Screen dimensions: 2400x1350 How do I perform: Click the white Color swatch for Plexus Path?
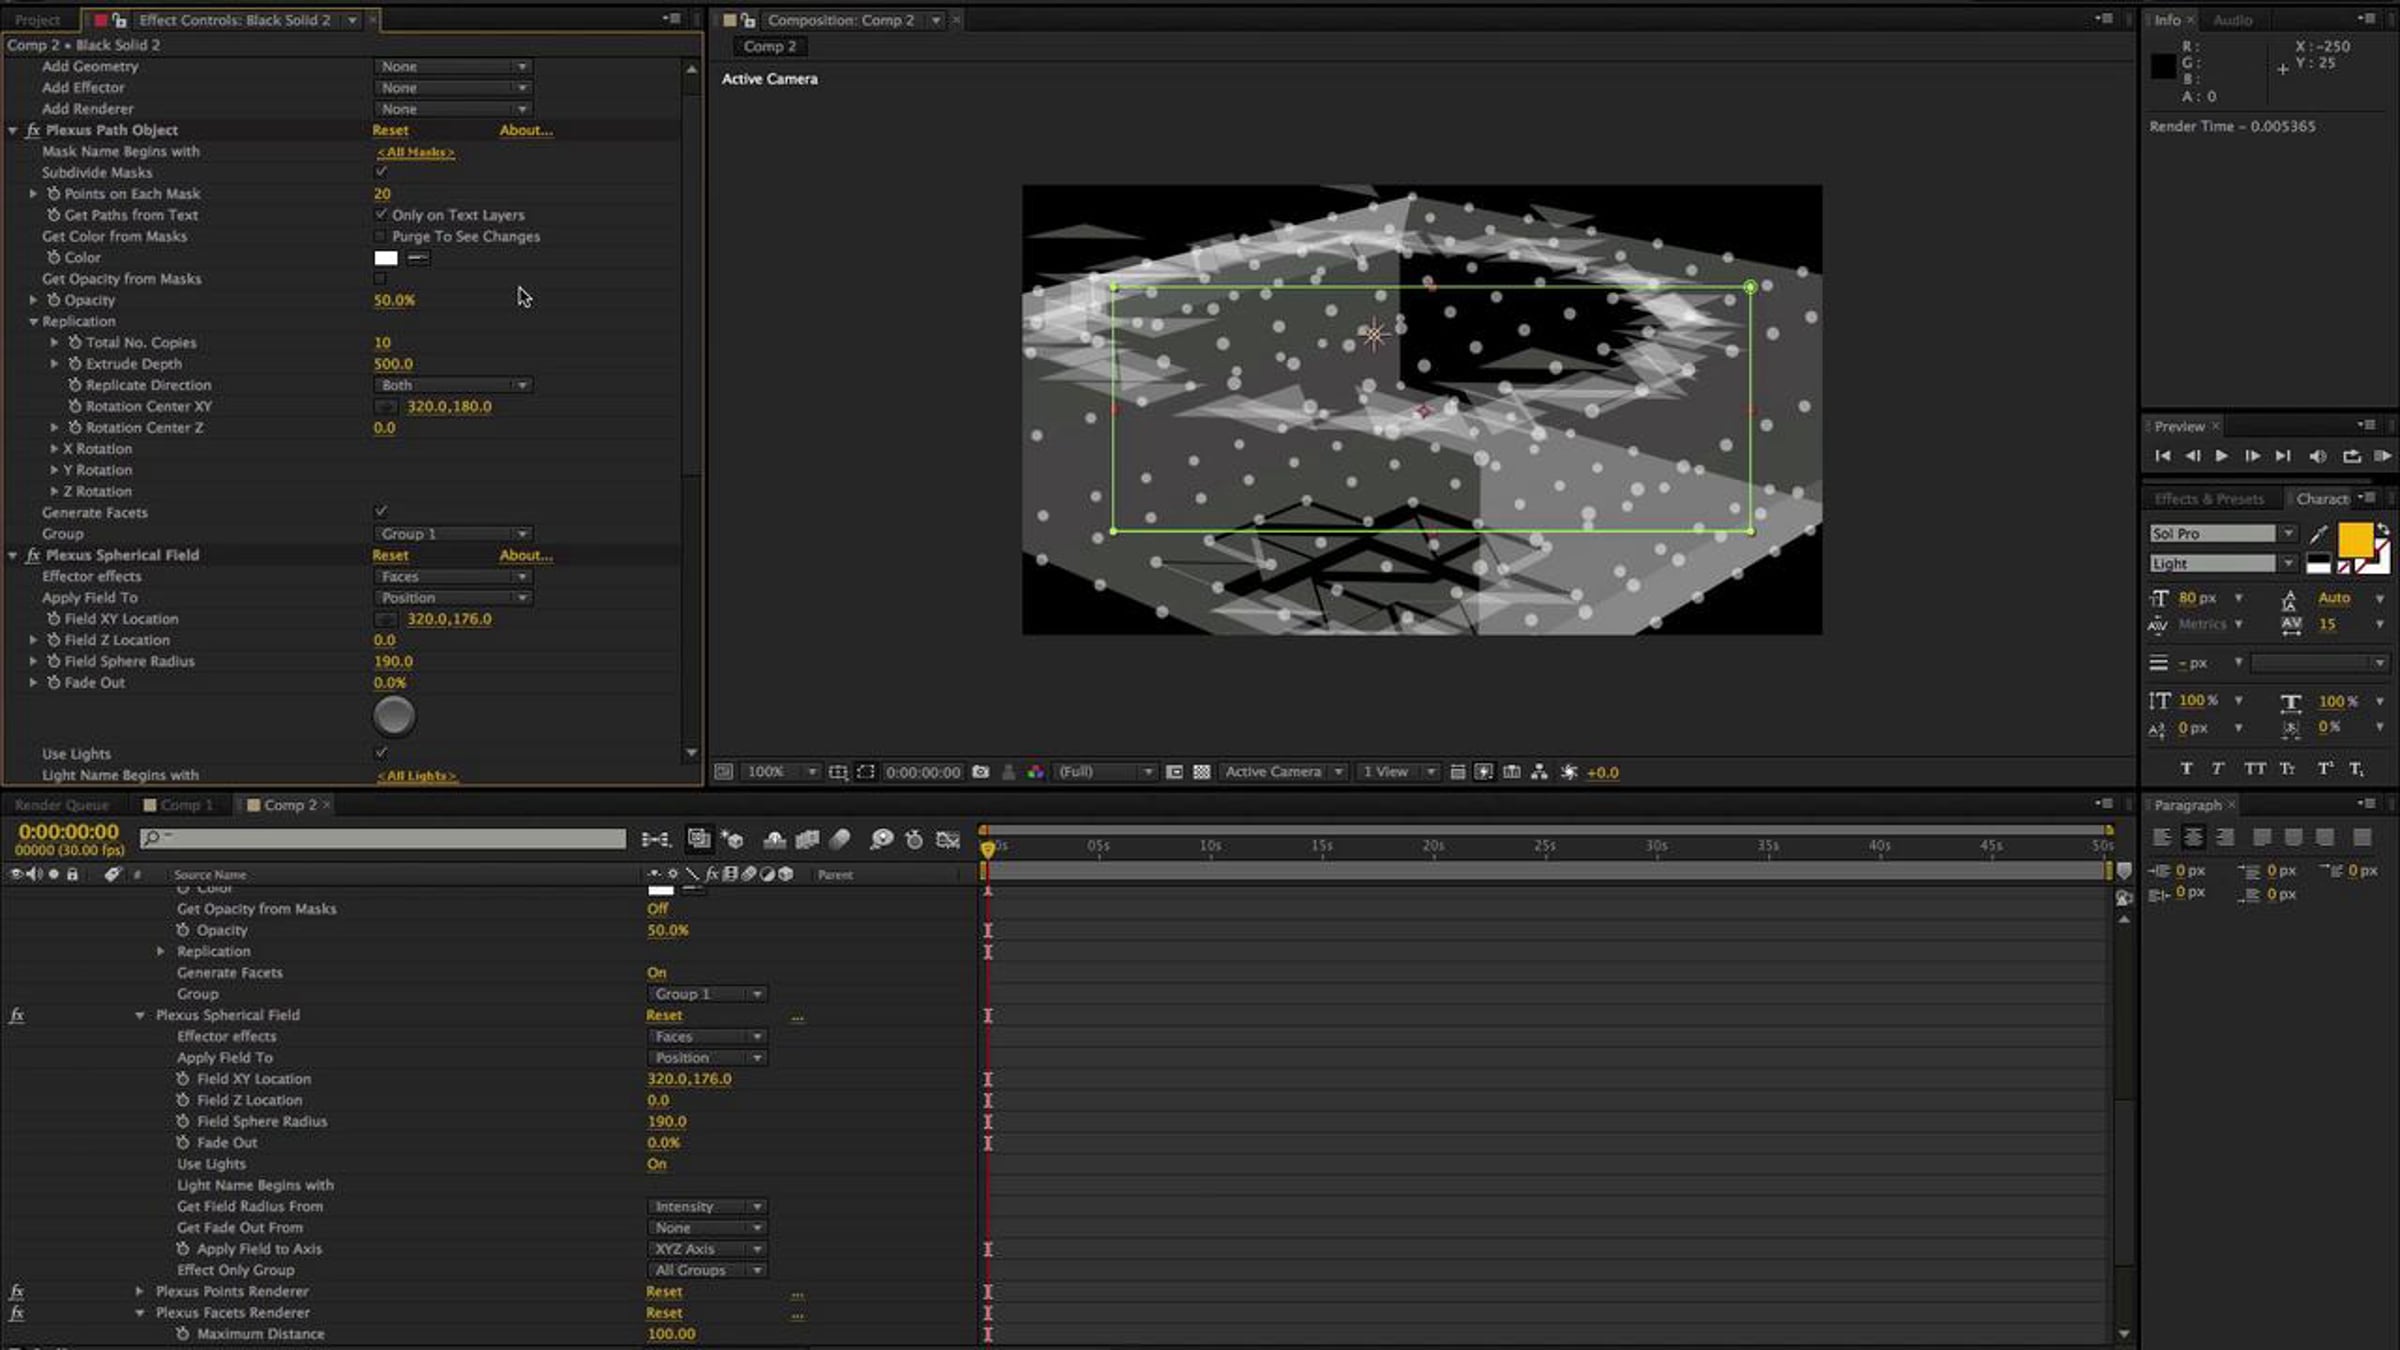[386, 258]
